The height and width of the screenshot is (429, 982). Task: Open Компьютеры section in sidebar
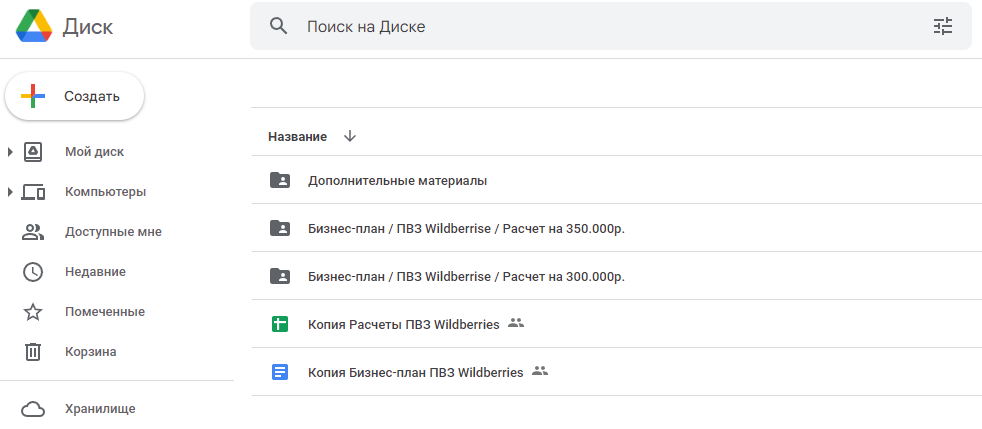coord(106,192)
